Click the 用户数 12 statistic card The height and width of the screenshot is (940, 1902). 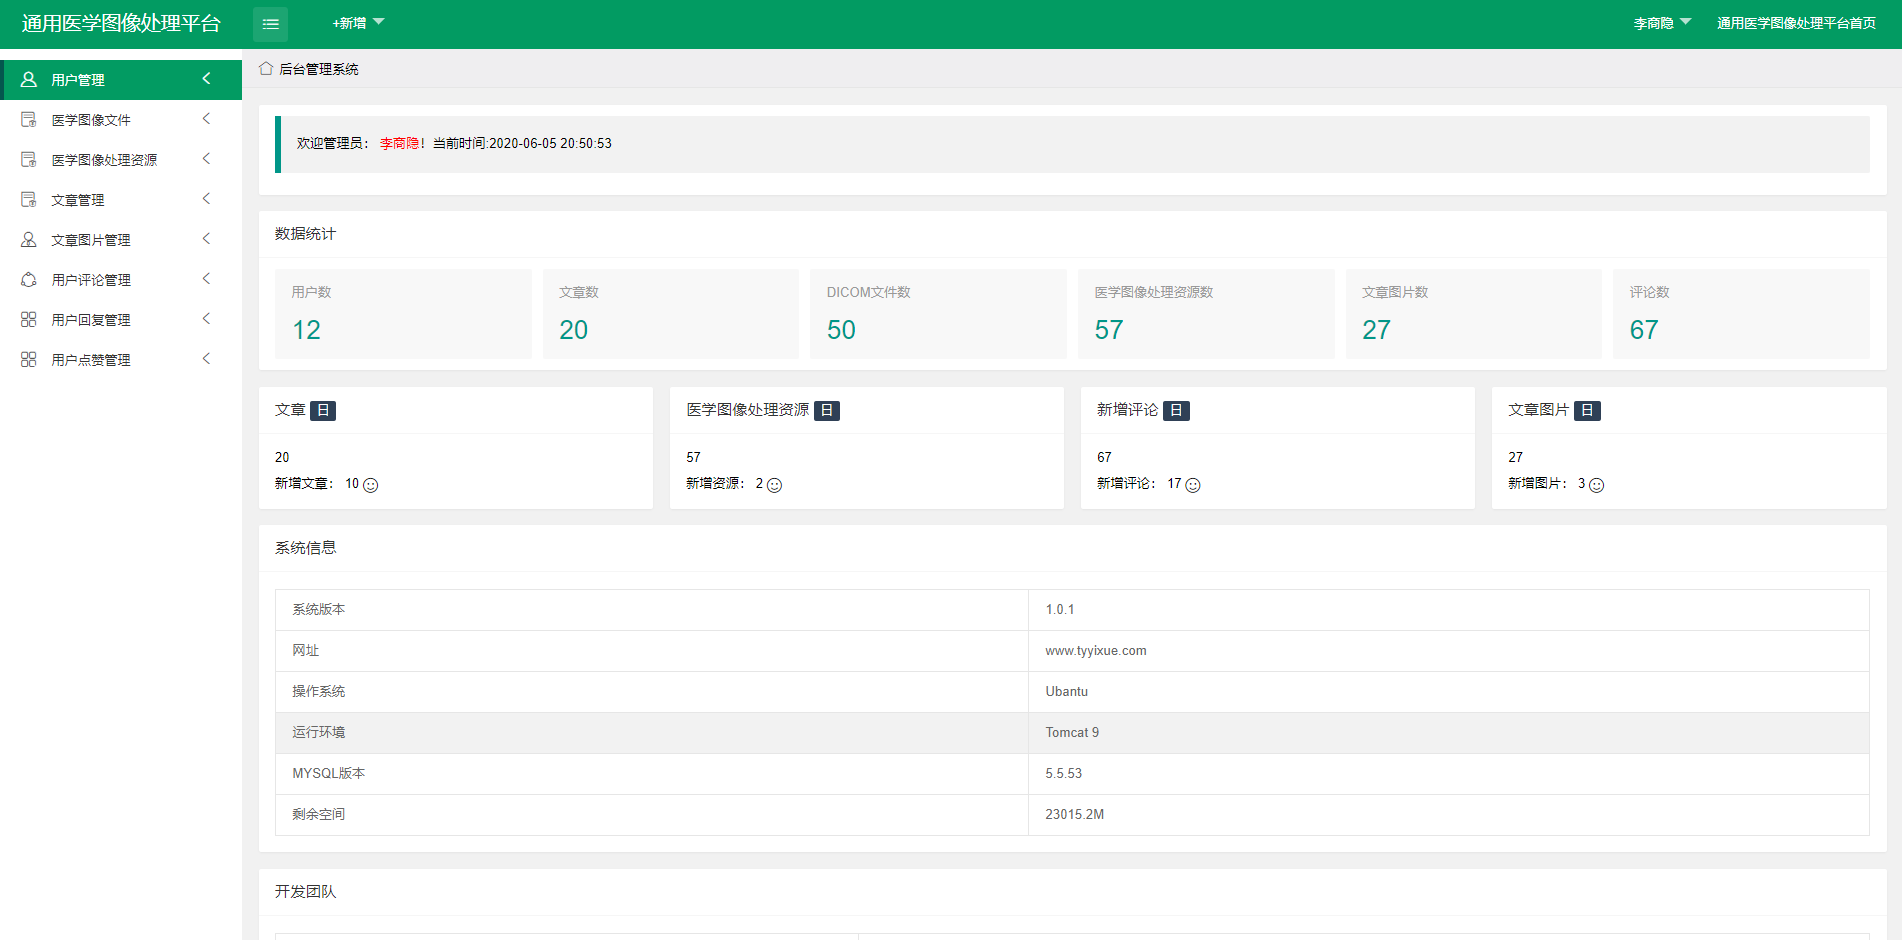pyautogui.click(x=403, y=314)
